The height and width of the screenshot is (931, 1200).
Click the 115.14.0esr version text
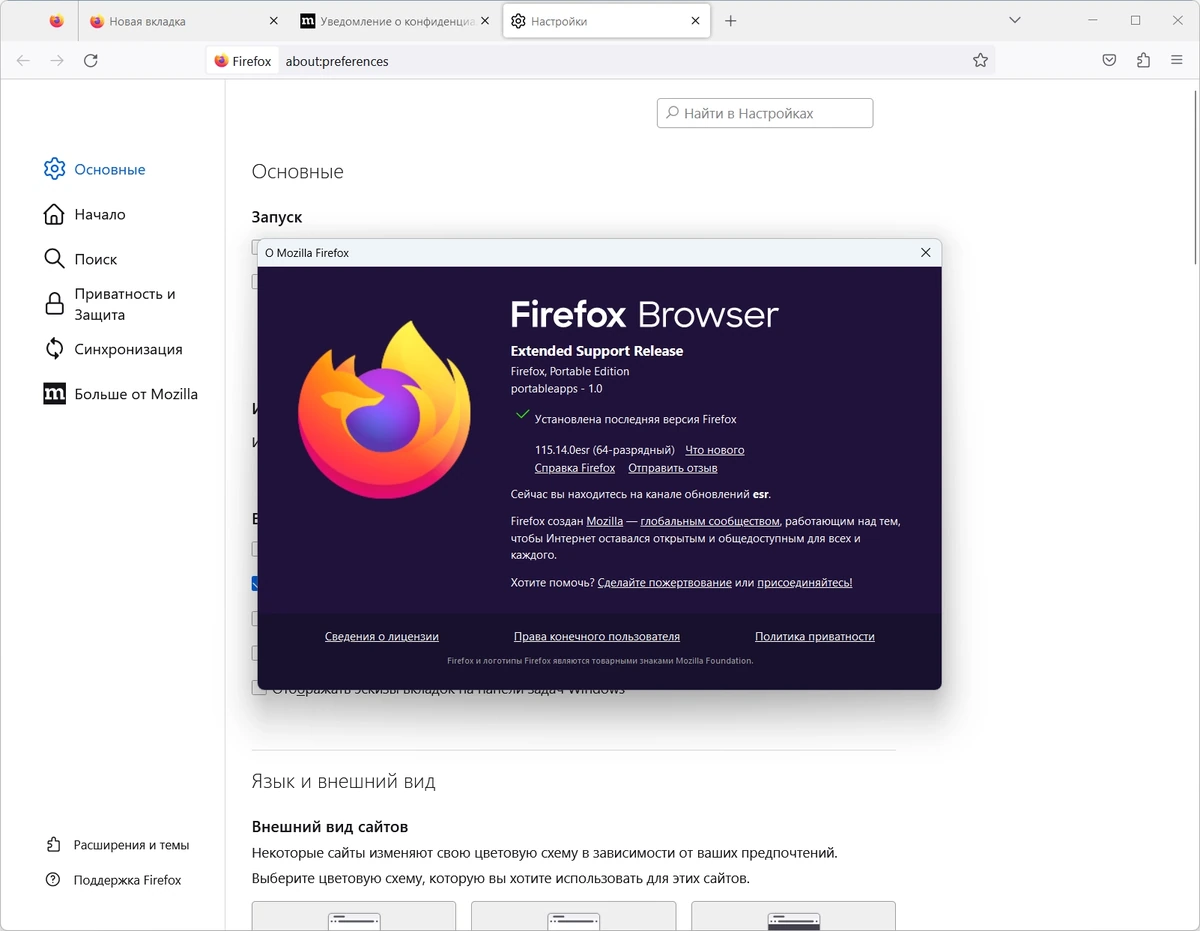pyautogui.click(x=605, y=450)
